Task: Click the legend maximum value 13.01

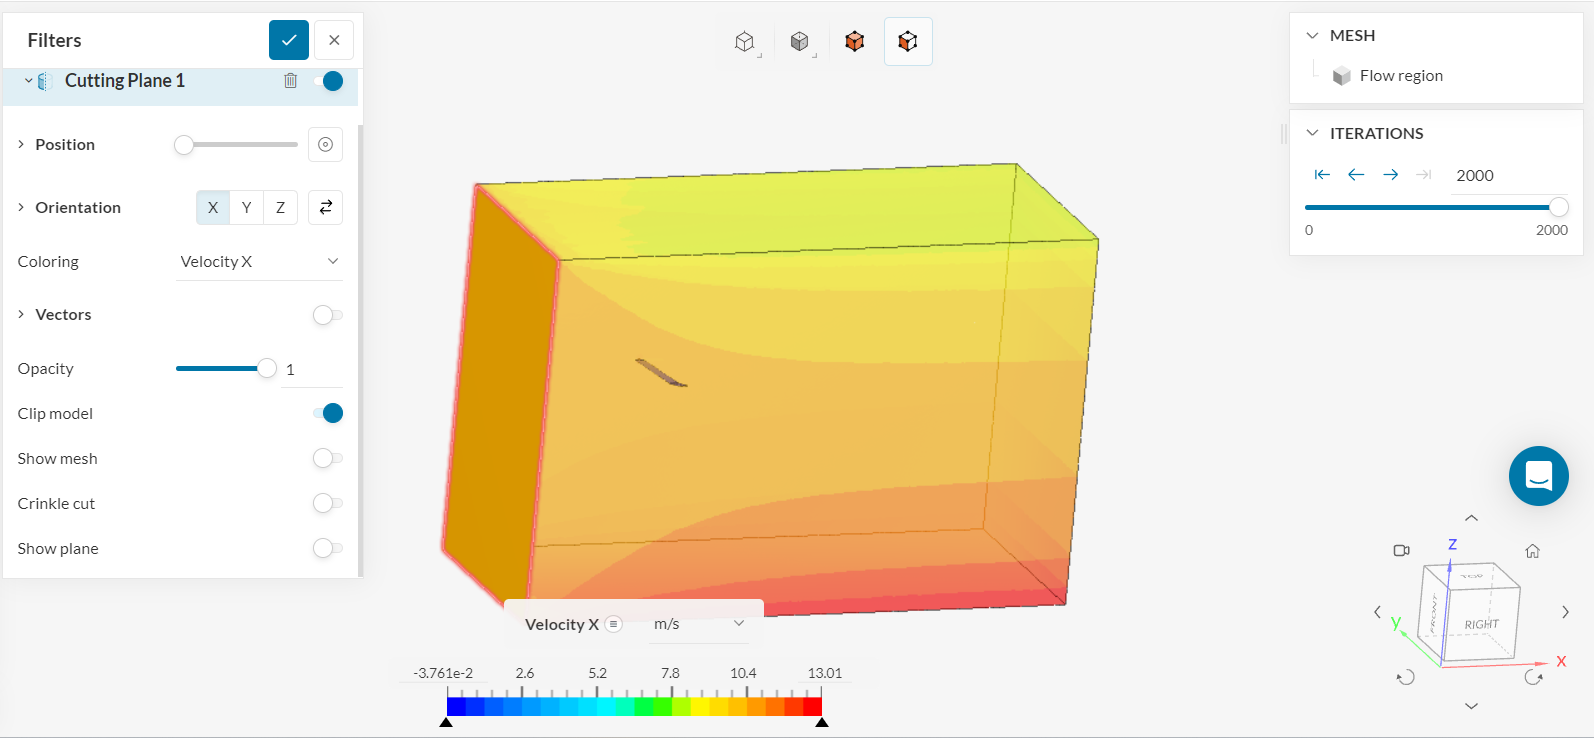Action: (825, 673)
